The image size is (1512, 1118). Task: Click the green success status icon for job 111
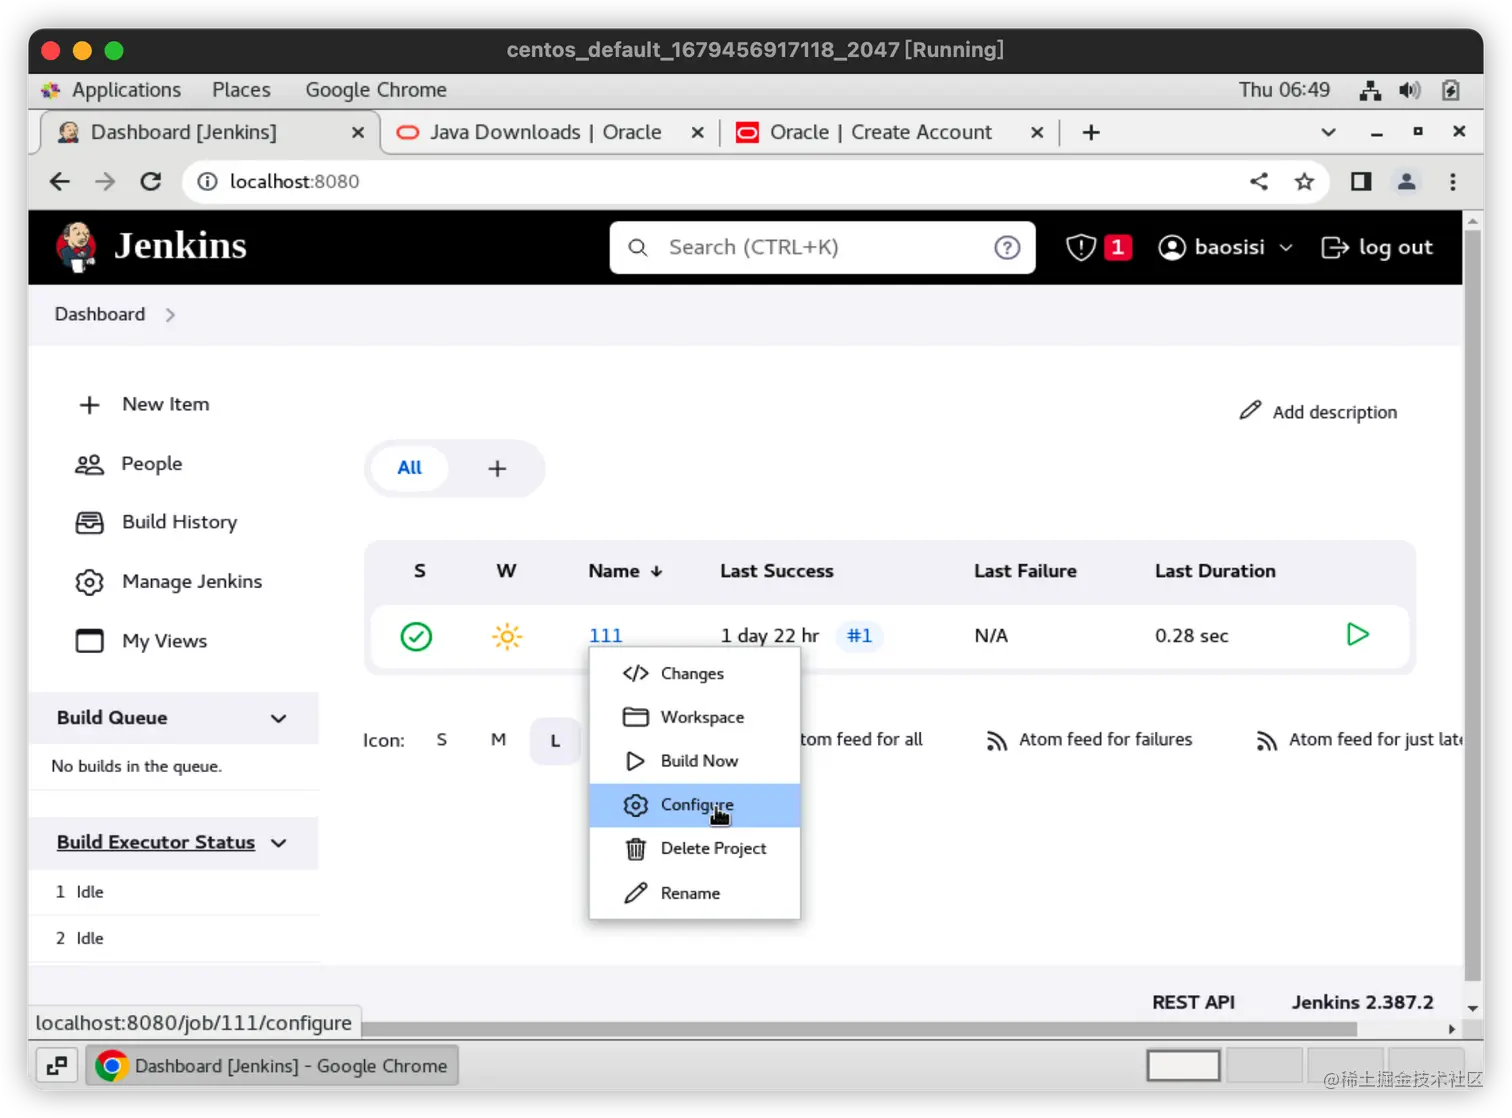tap(416, 636)
